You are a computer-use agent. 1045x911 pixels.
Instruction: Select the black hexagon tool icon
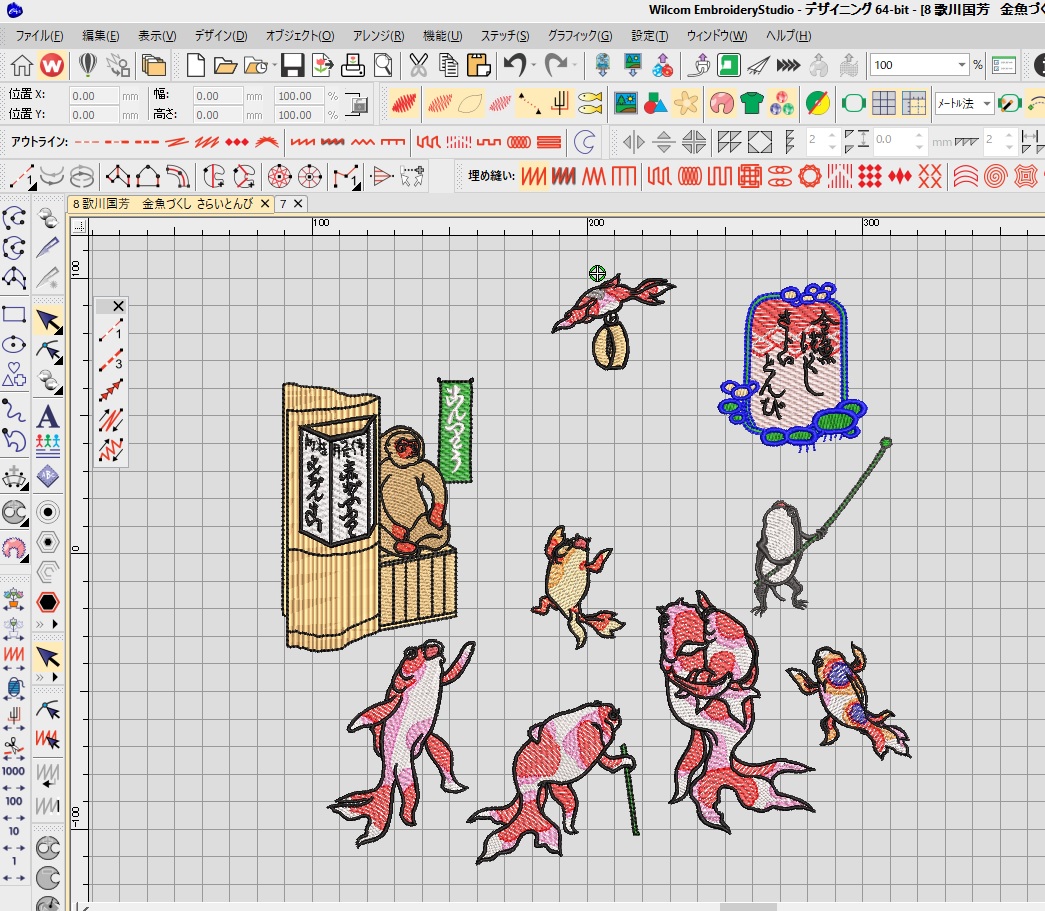(48, 602)
